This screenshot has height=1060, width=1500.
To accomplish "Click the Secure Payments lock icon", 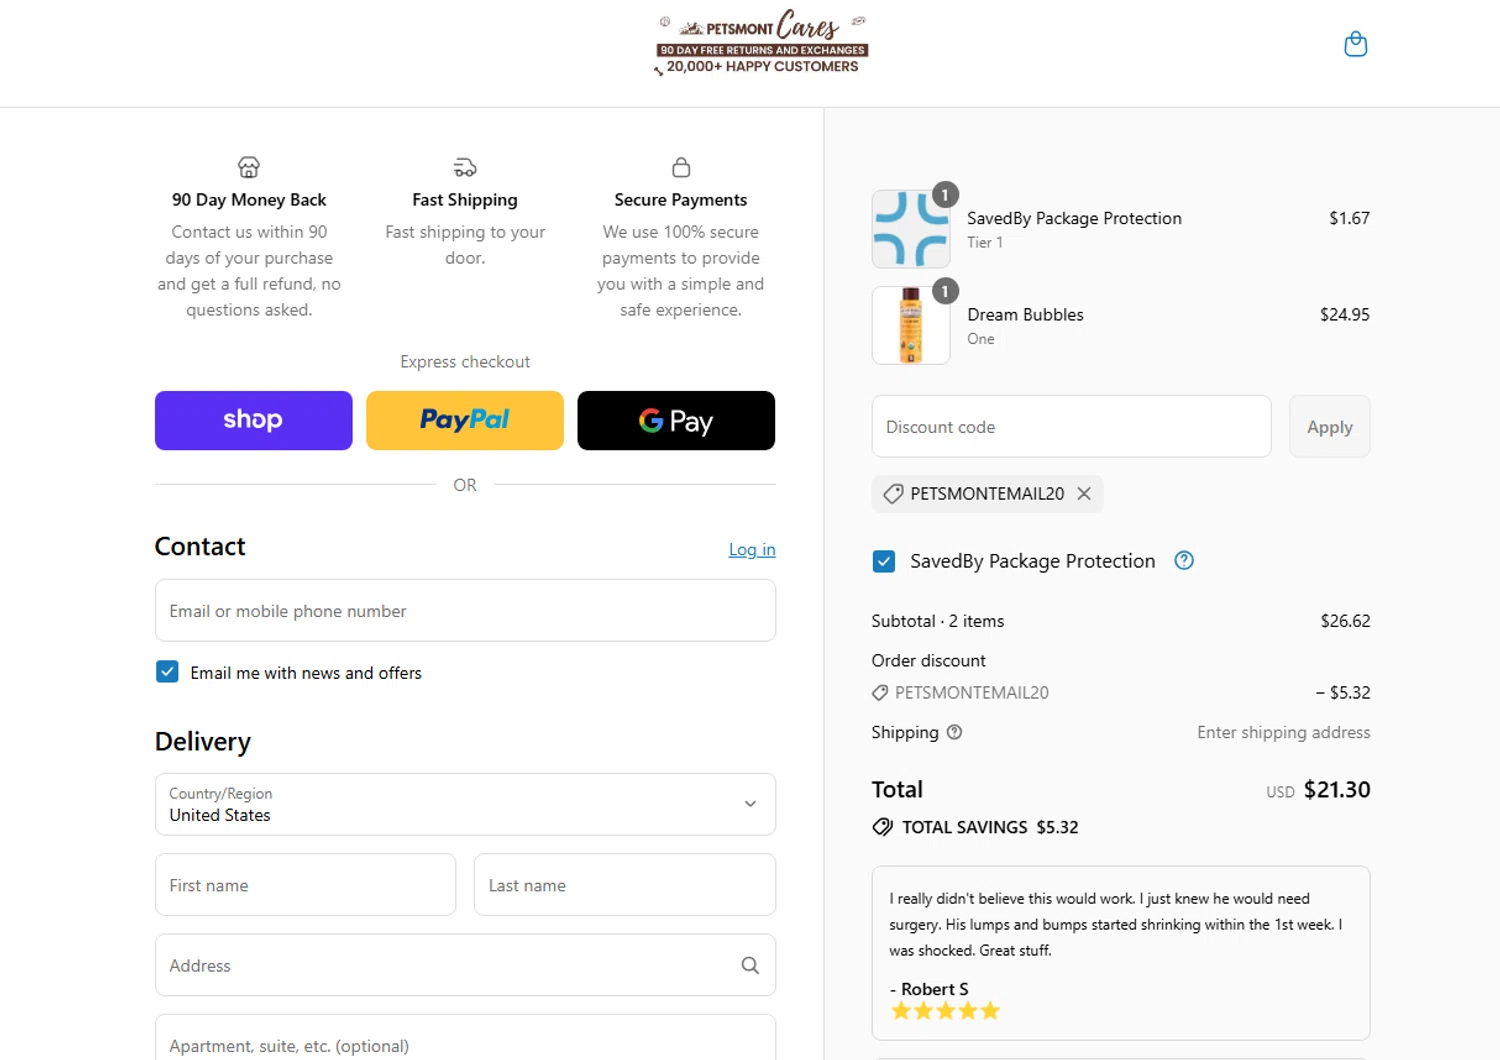I will [681, 167].
